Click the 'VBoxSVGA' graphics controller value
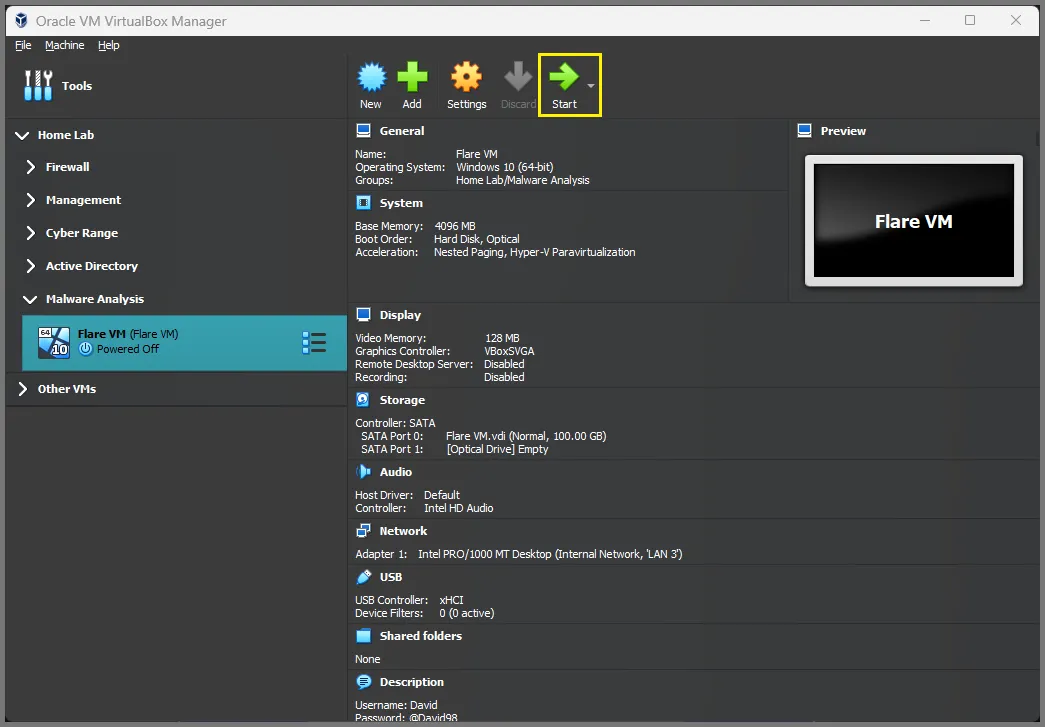 pos(509,351)
